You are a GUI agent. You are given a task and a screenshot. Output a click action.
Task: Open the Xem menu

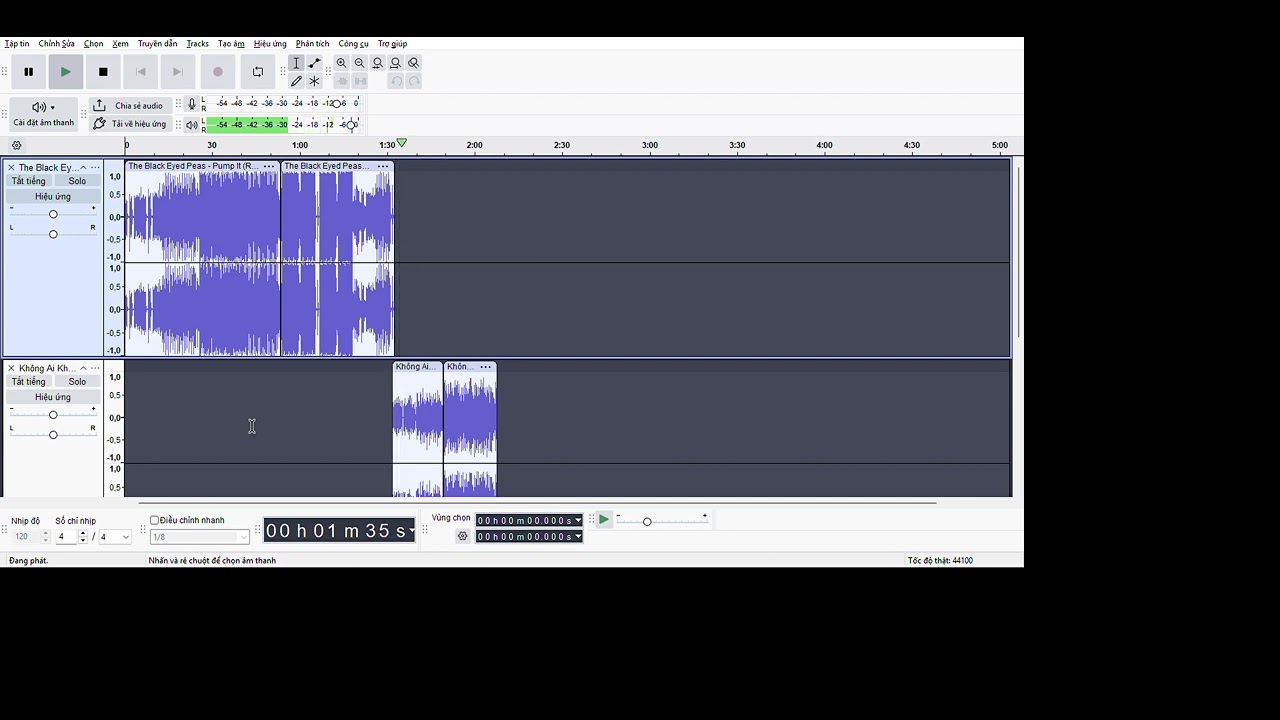(x=120, y=44)
